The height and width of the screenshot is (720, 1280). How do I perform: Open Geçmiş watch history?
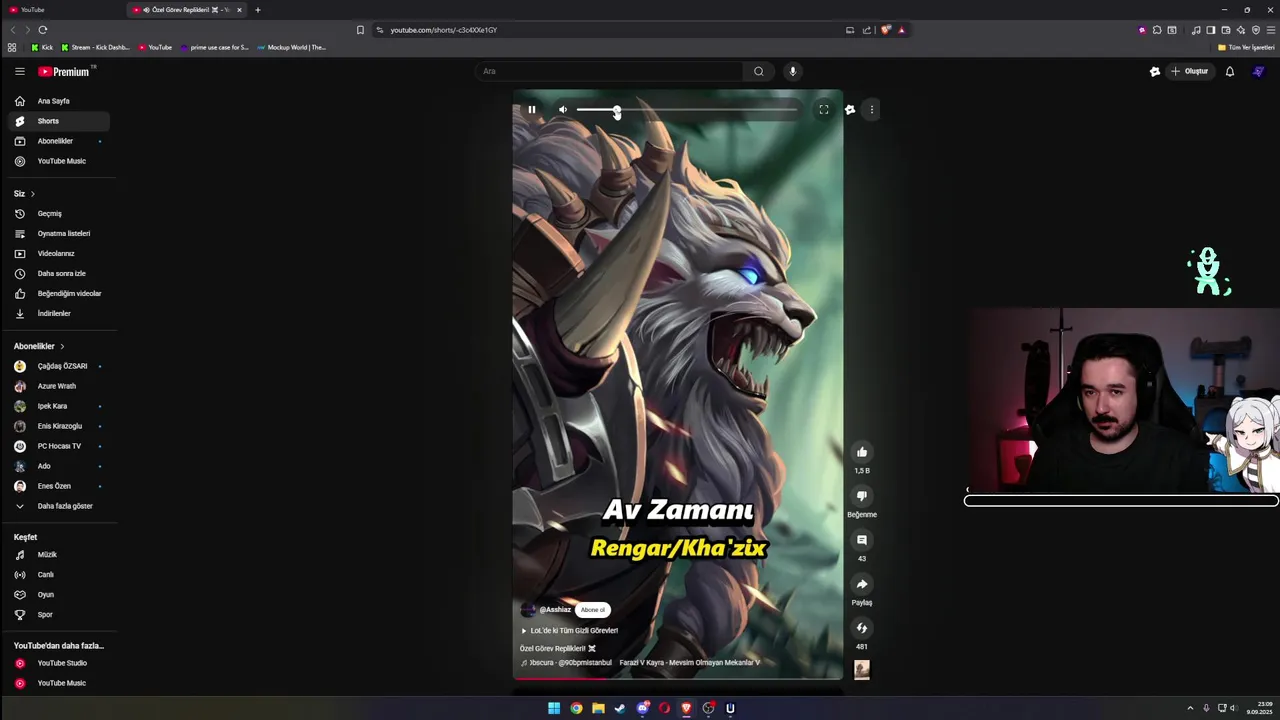click(x=59, y=214)
